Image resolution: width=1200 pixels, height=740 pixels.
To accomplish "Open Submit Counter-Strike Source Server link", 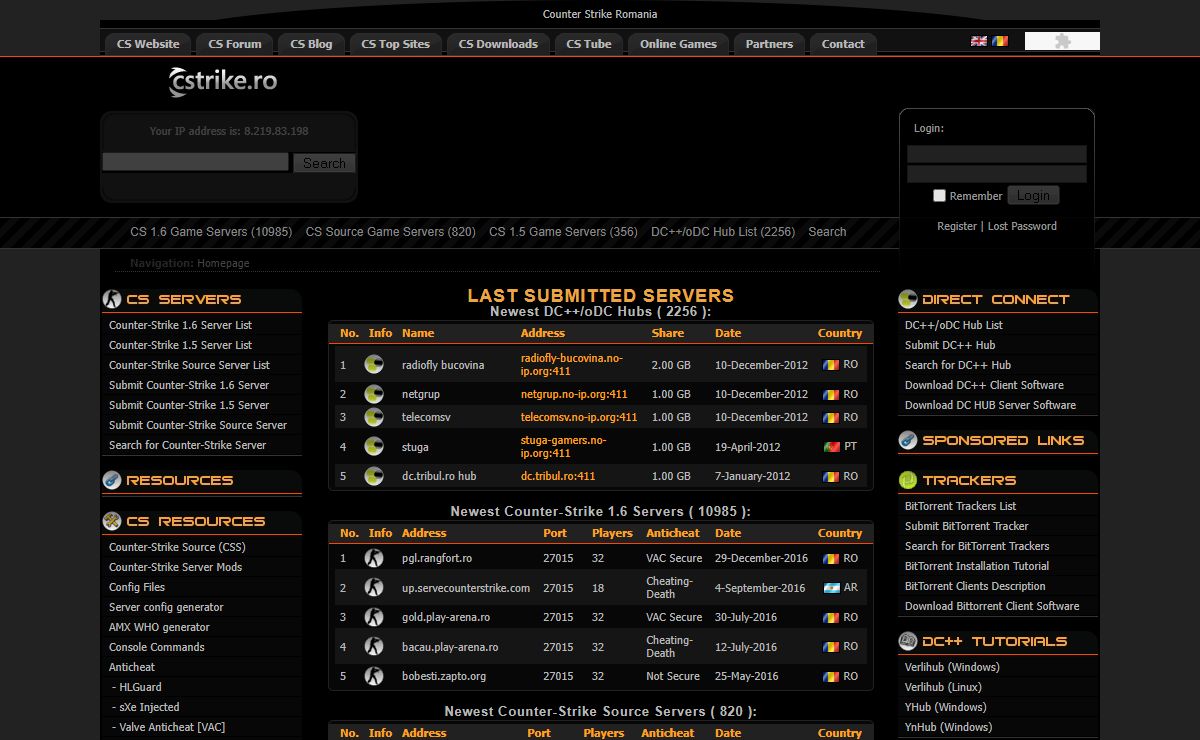I will tap(198, 425).
